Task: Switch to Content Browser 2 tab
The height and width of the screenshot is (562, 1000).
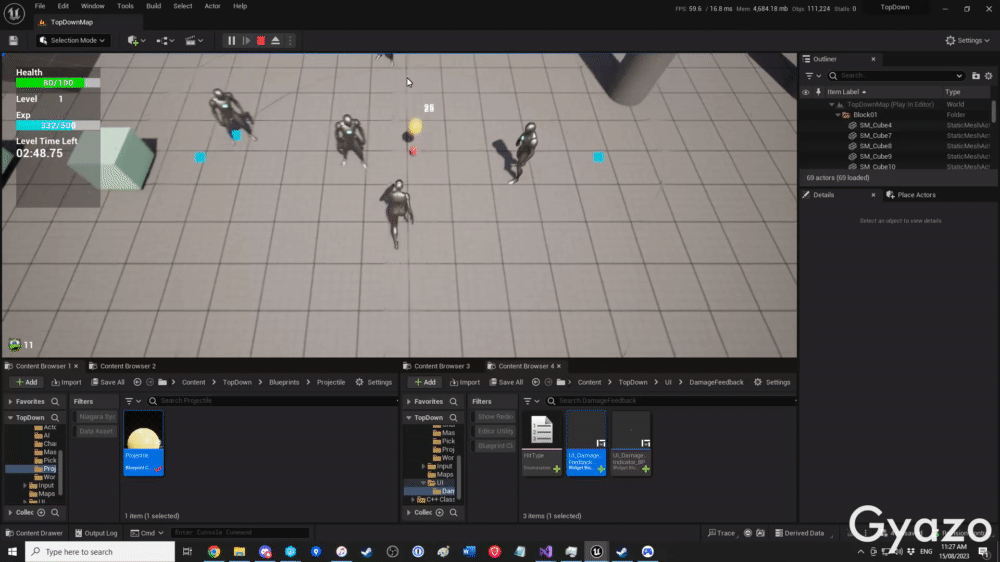Action: coord(127,366)
